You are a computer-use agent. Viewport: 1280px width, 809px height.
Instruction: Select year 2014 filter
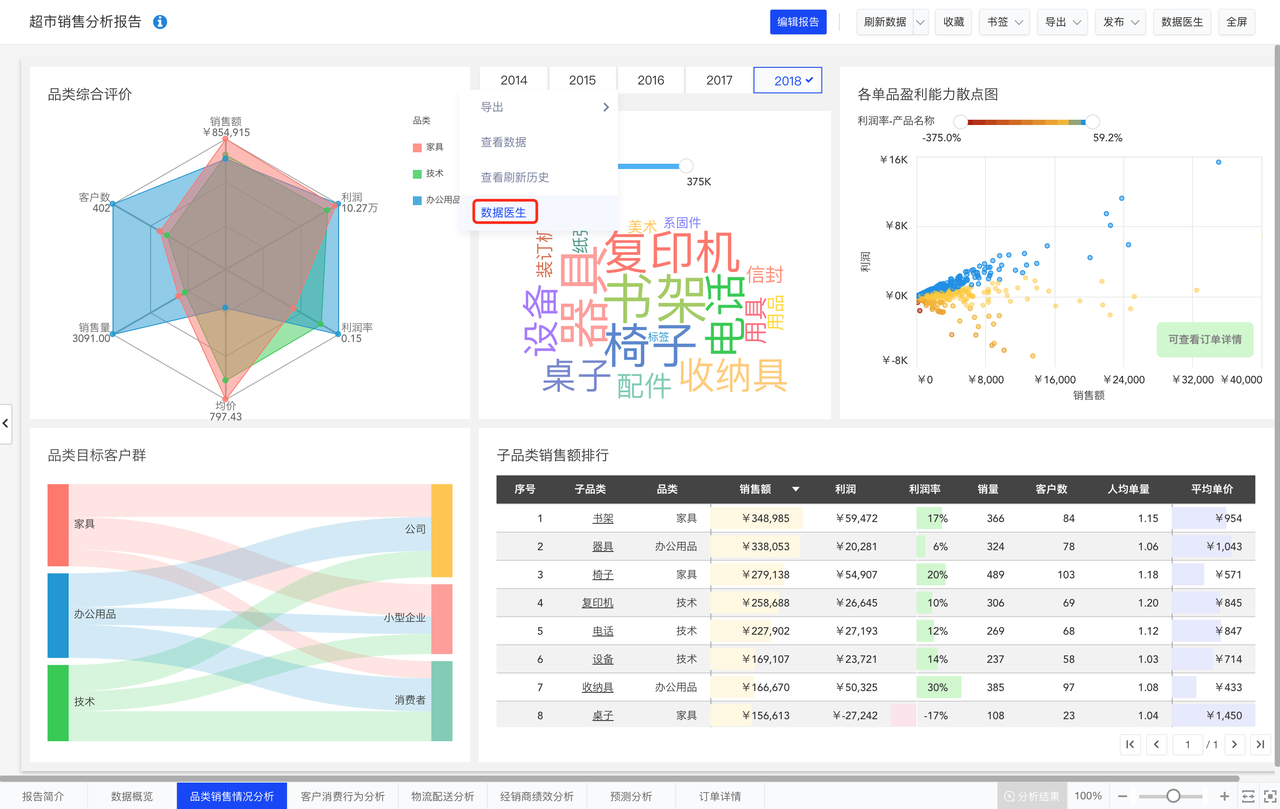tap(514, 80)
